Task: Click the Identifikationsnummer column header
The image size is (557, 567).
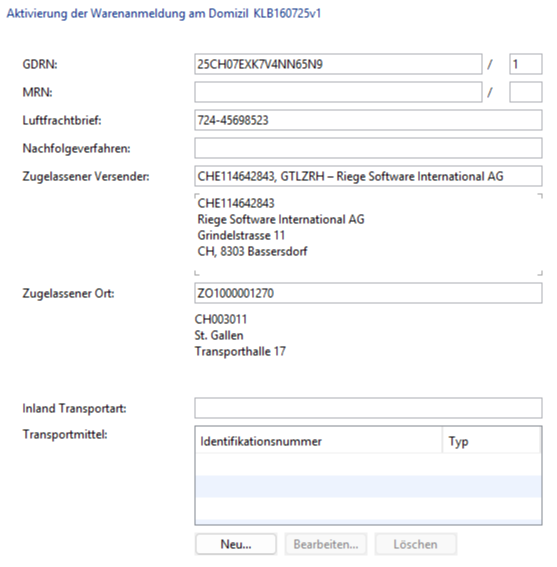Action: pos(319,441)
